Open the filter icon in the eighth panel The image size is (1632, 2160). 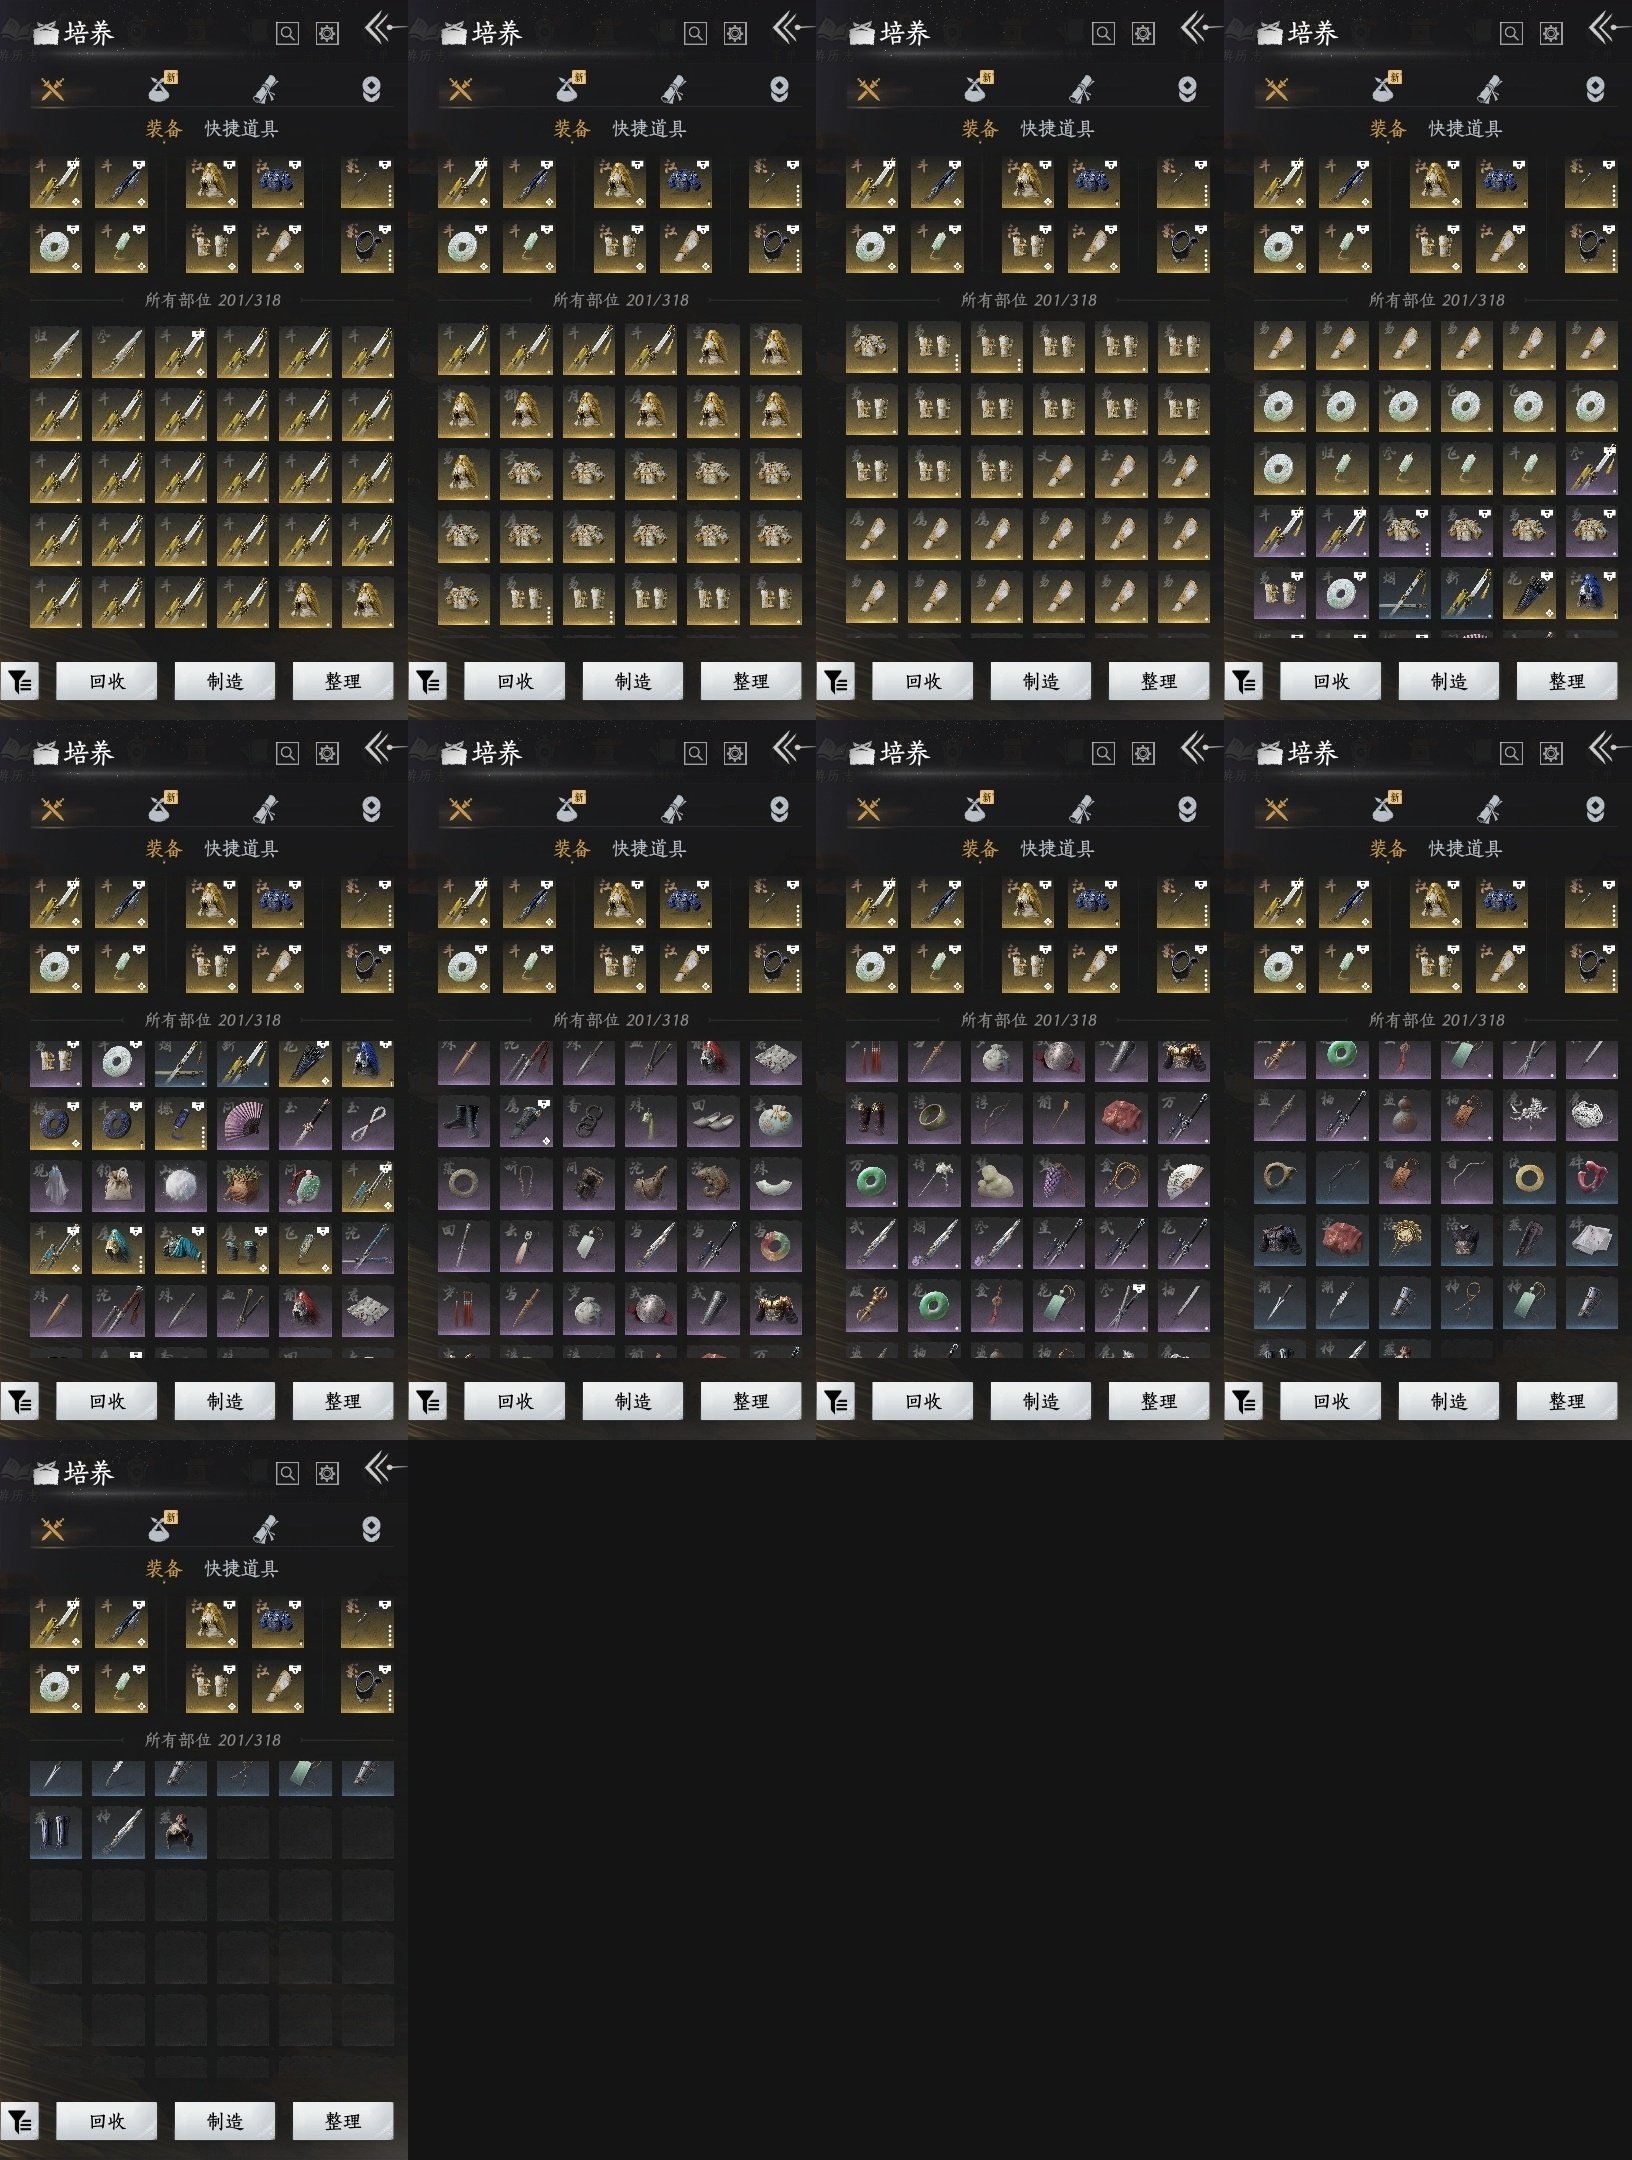point(1243,1402)
